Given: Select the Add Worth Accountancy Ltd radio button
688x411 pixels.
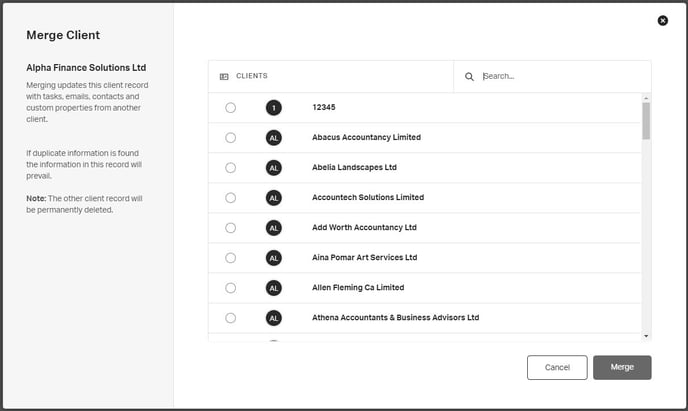Looking at the screenshot, I should pyautogui.click(x=231, y=227).
